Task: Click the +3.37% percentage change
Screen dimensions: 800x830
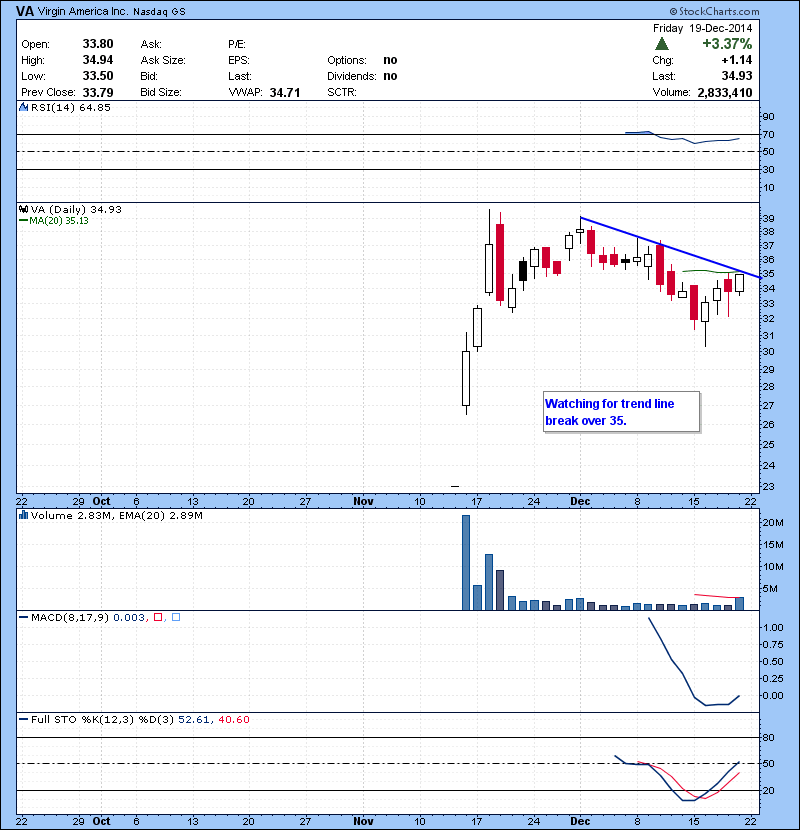Action: 727,43
